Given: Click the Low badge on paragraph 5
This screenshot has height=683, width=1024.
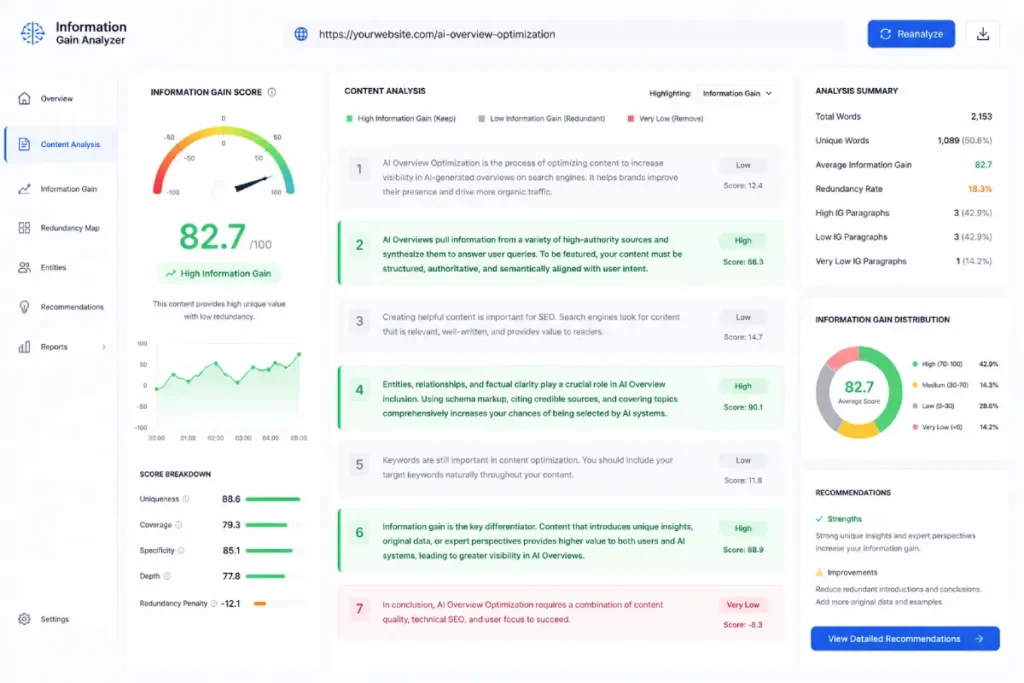Looking at the screenshot, I should click(743, 460).
